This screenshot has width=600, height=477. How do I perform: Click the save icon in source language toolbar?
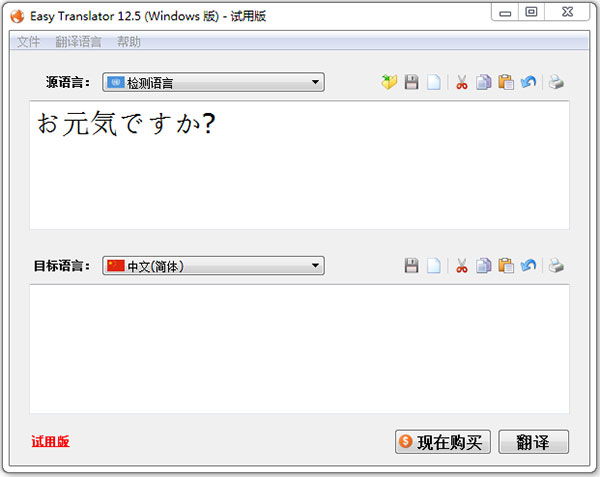[411, 82]
